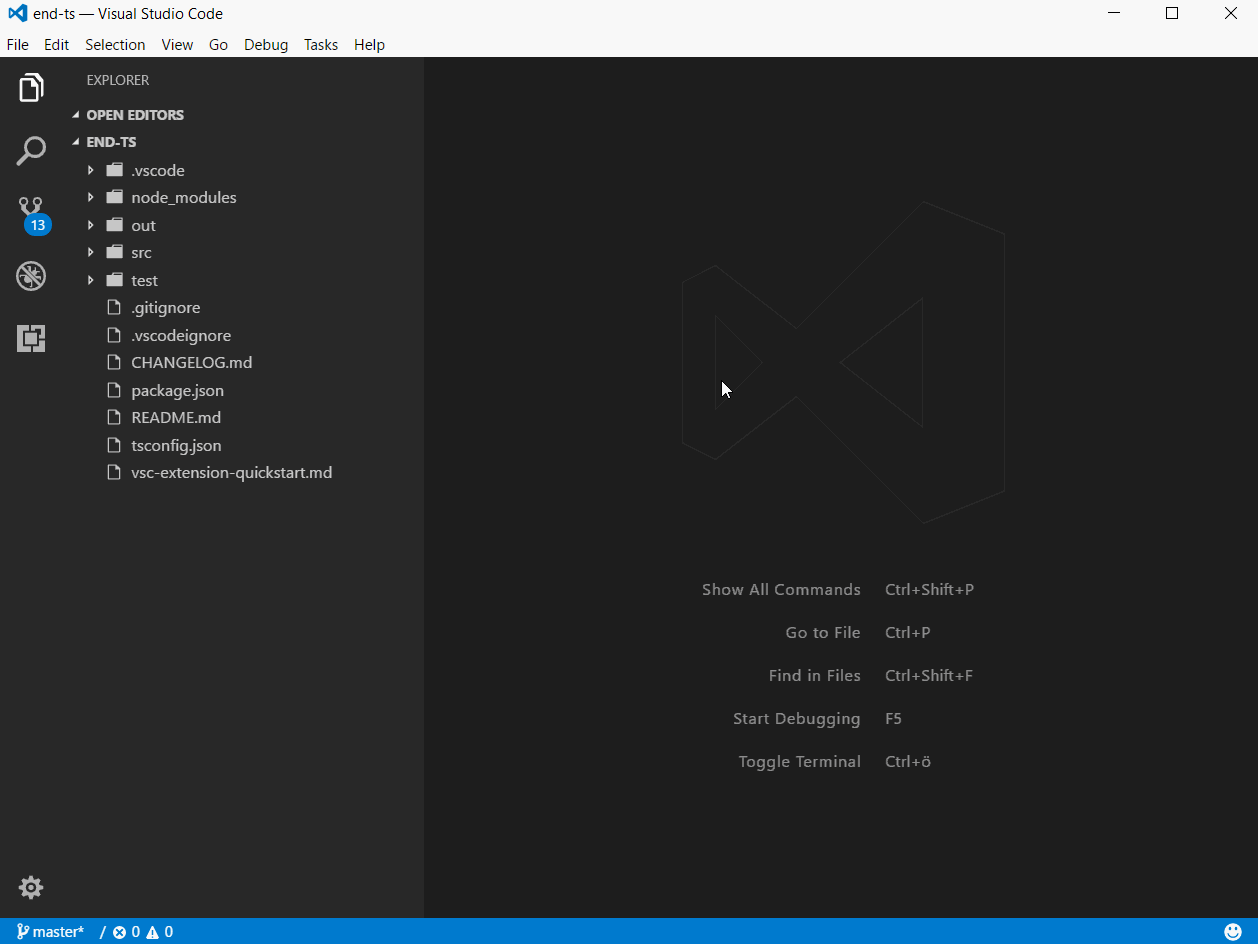This screenshot has height=944, width=1258.
Task: Select the Debug icon in the activity bar
Action: tap(31, 276)
